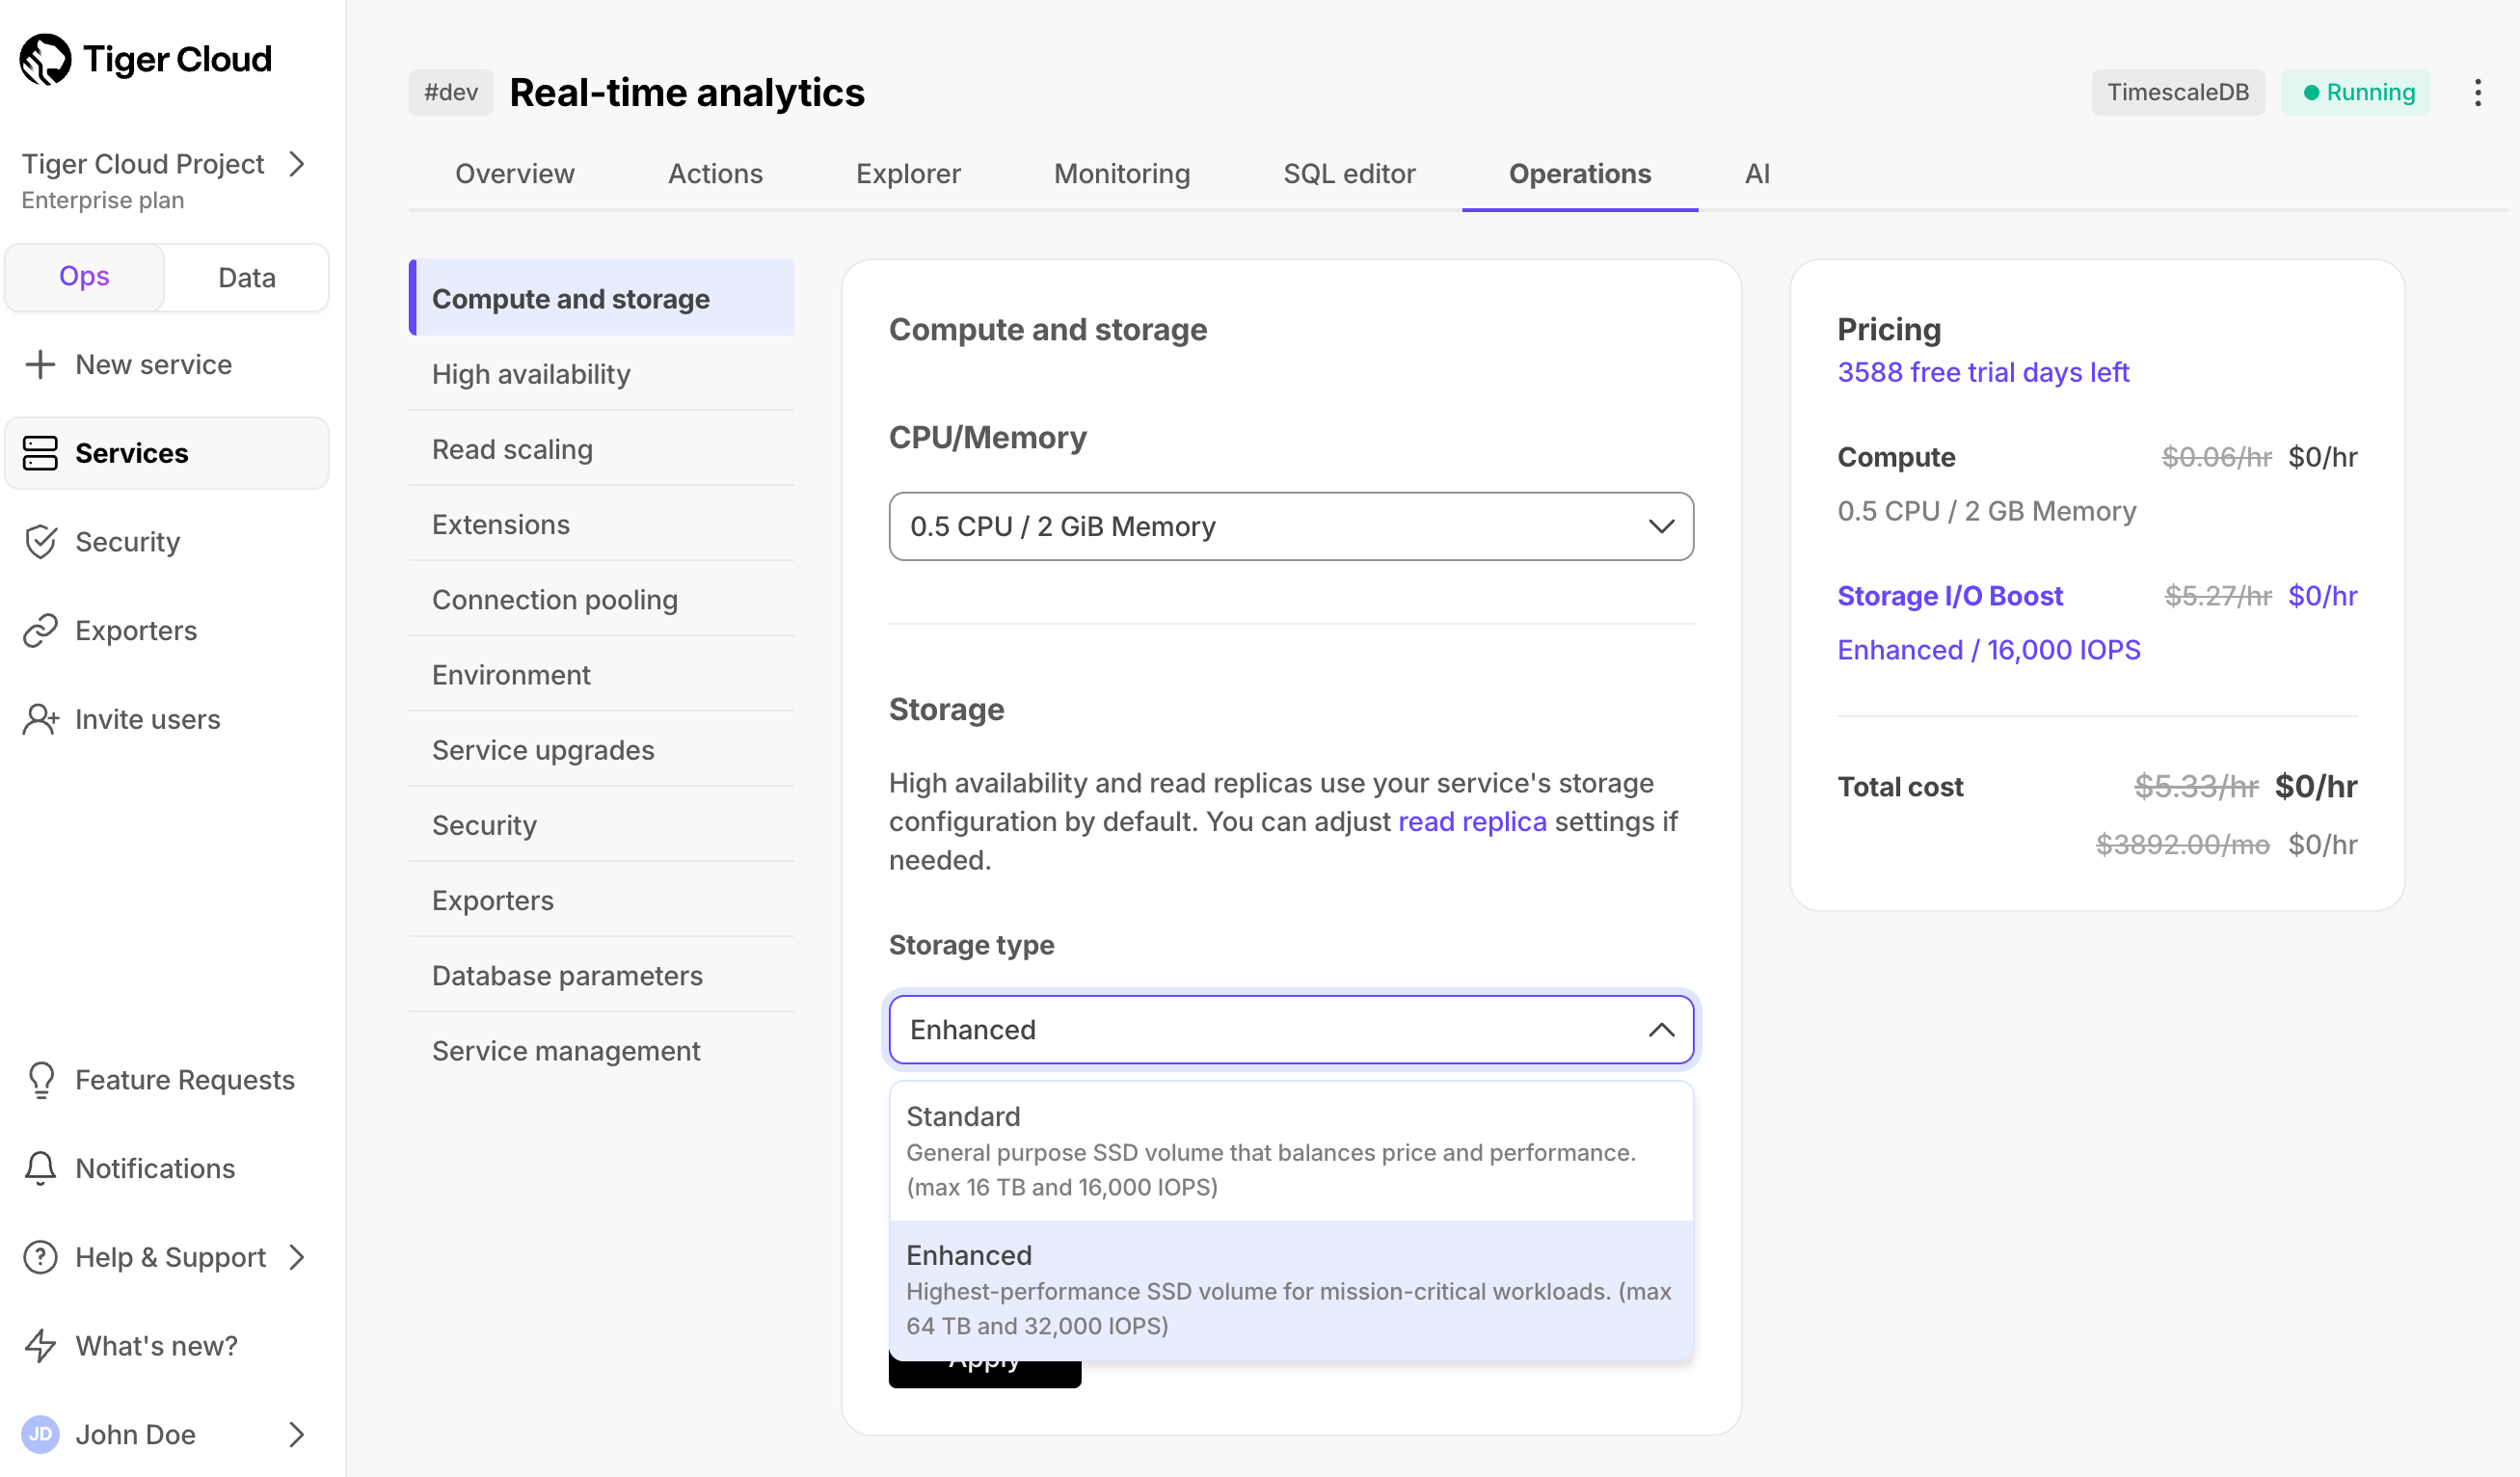
Task: Open Database parameters section
Action: click(x=602, y=975)
